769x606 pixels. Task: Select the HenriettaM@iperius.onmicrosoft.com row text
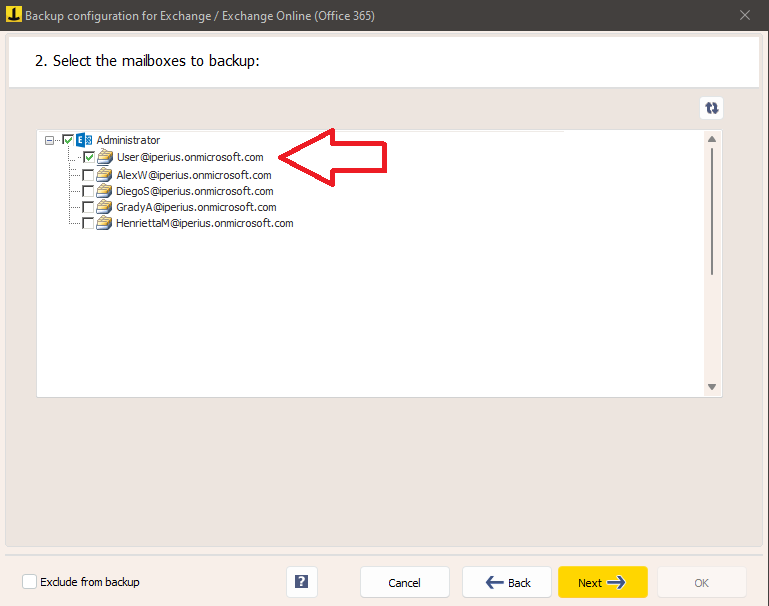[205, 224]
